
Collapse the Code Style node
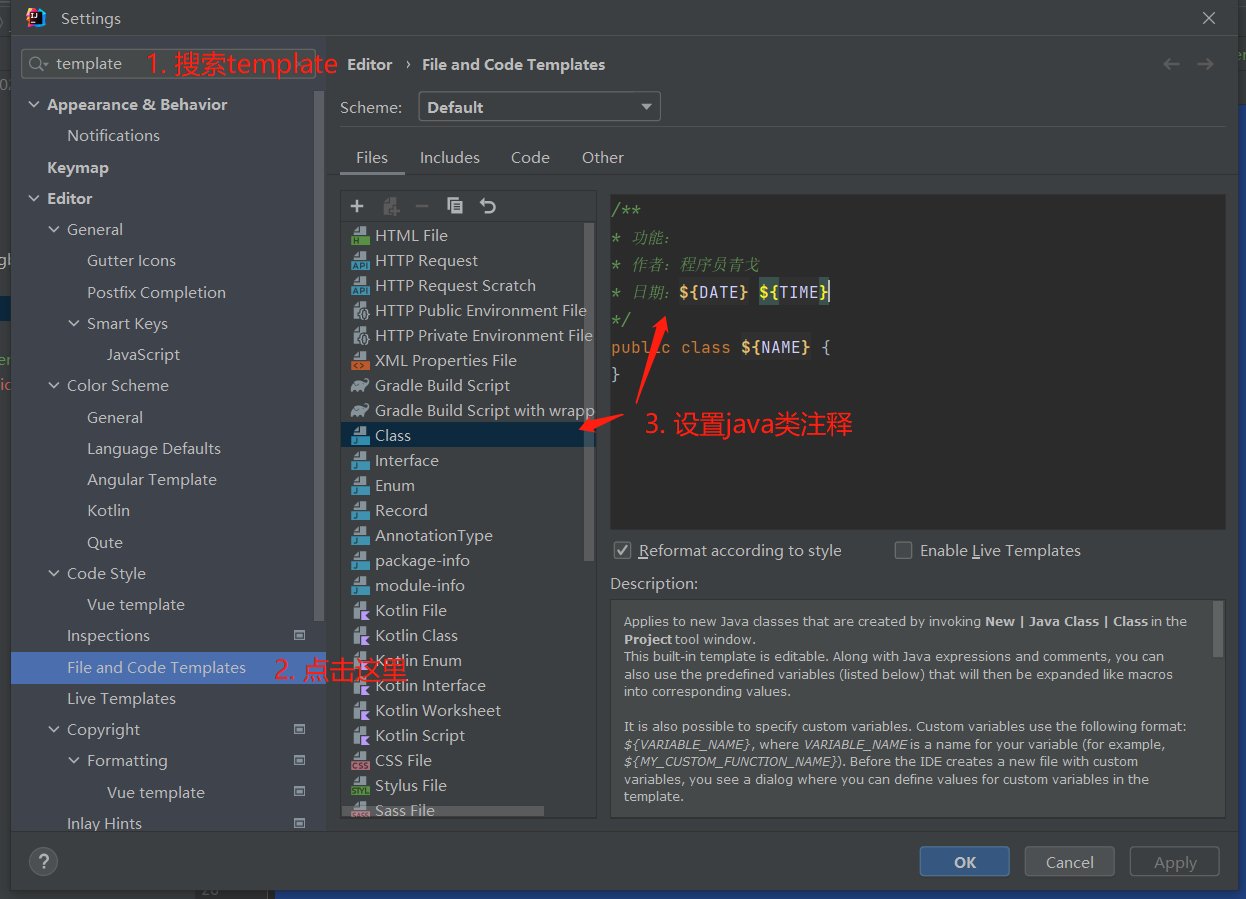tap(54, 574)
